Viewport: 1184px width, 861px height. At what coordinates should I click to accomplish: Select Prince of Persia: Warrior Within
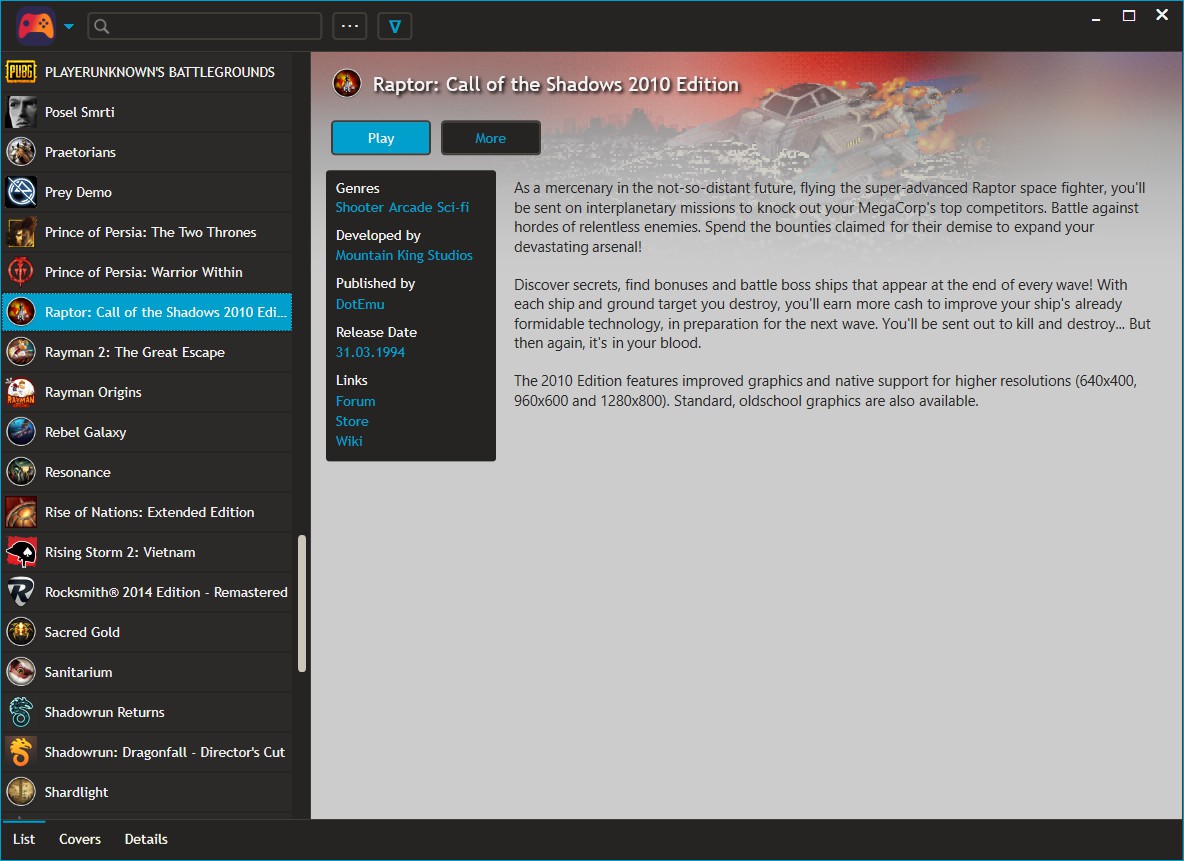[147, 272]
